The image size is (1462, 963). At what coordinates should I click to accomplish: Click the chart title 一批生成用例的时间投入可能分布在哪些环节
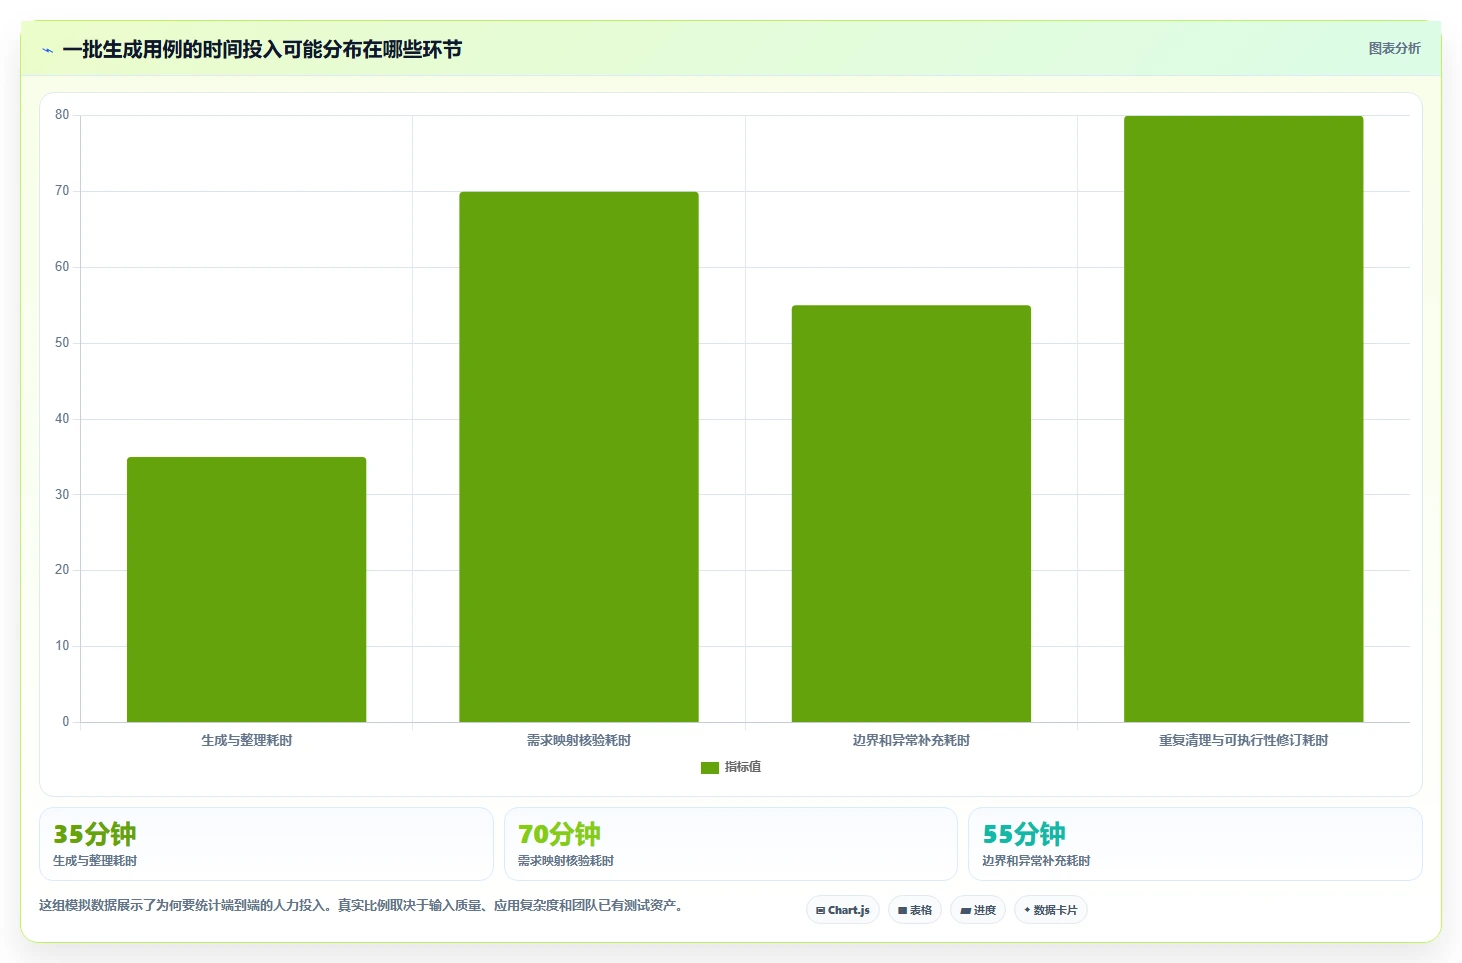pyautogui.click(x=262, y=50)
